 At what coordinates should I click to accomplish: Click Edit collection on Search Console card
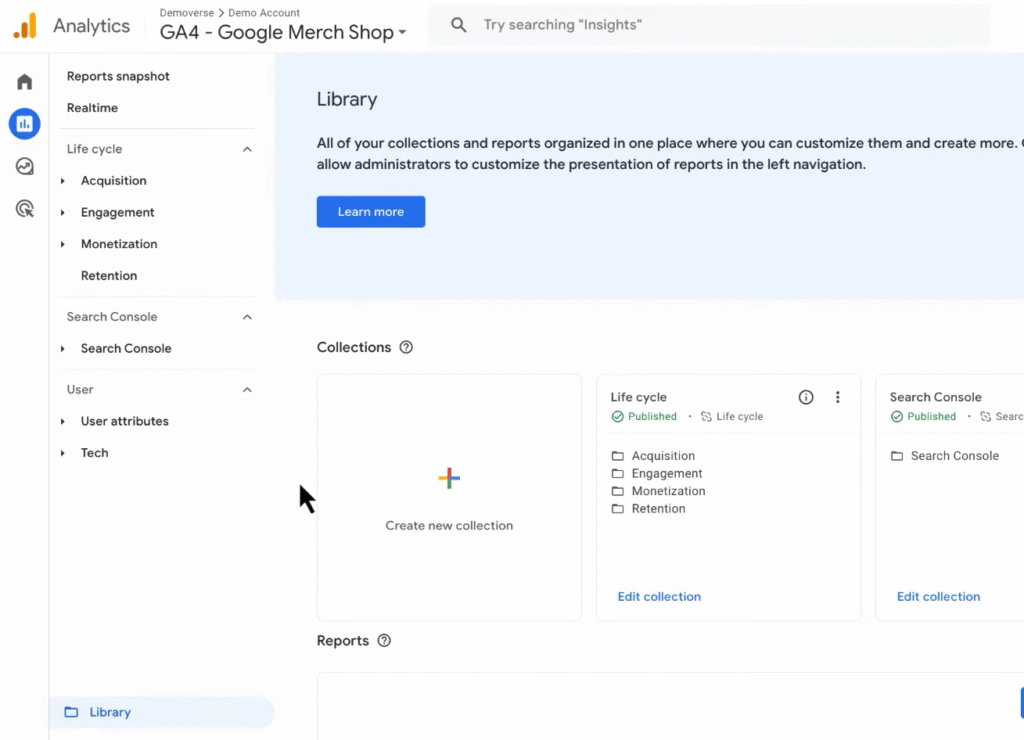[938, 596]
